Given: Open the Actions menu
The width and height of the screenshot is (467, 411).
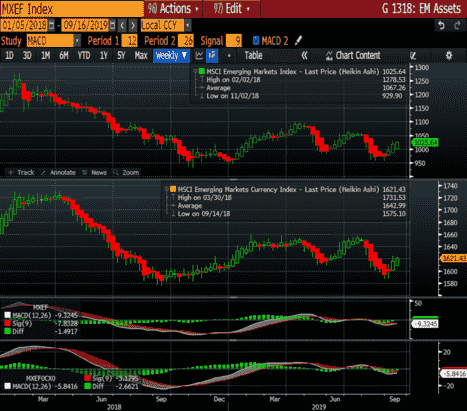Looking at the screenshot, I should coord(173,9).
